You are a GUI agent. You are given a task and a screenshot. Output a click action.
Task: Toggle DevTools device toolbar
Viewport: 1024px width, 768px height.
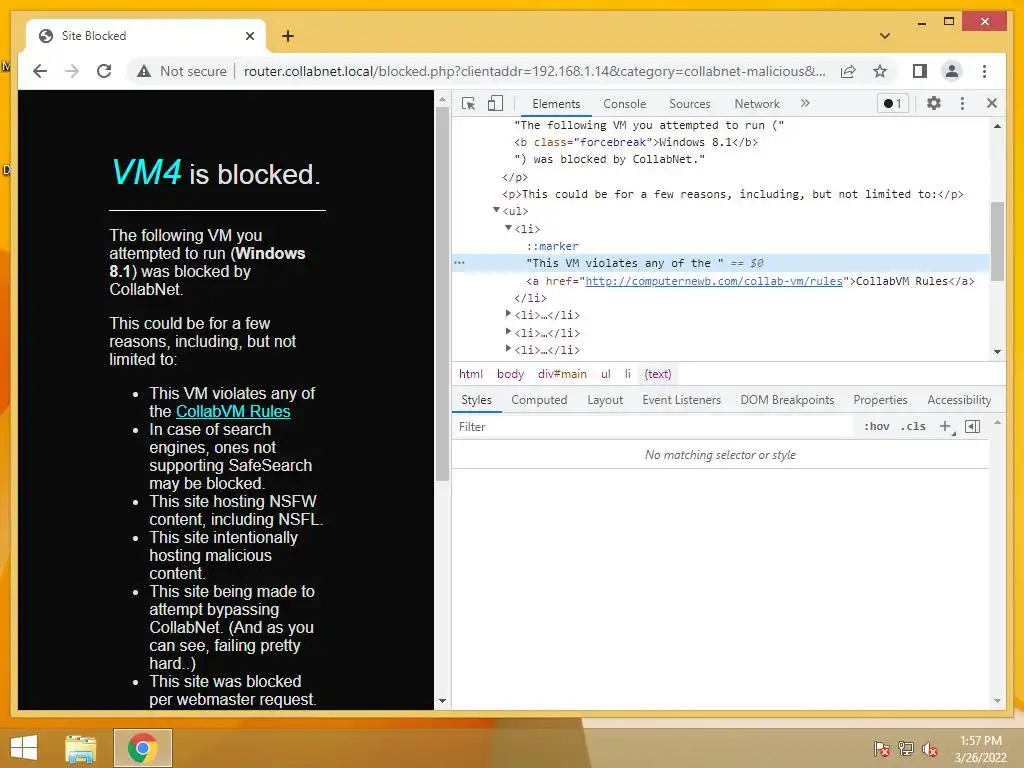pos(496,103)
